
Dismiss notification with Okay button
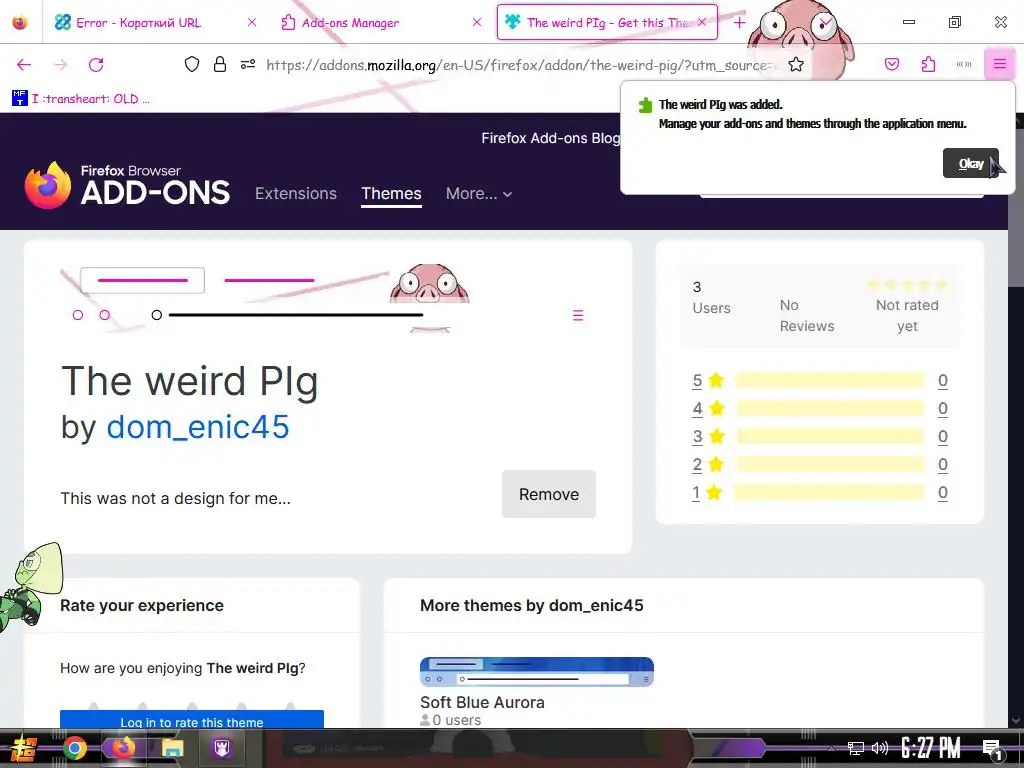pyautogui.click(x=970, y=163)
